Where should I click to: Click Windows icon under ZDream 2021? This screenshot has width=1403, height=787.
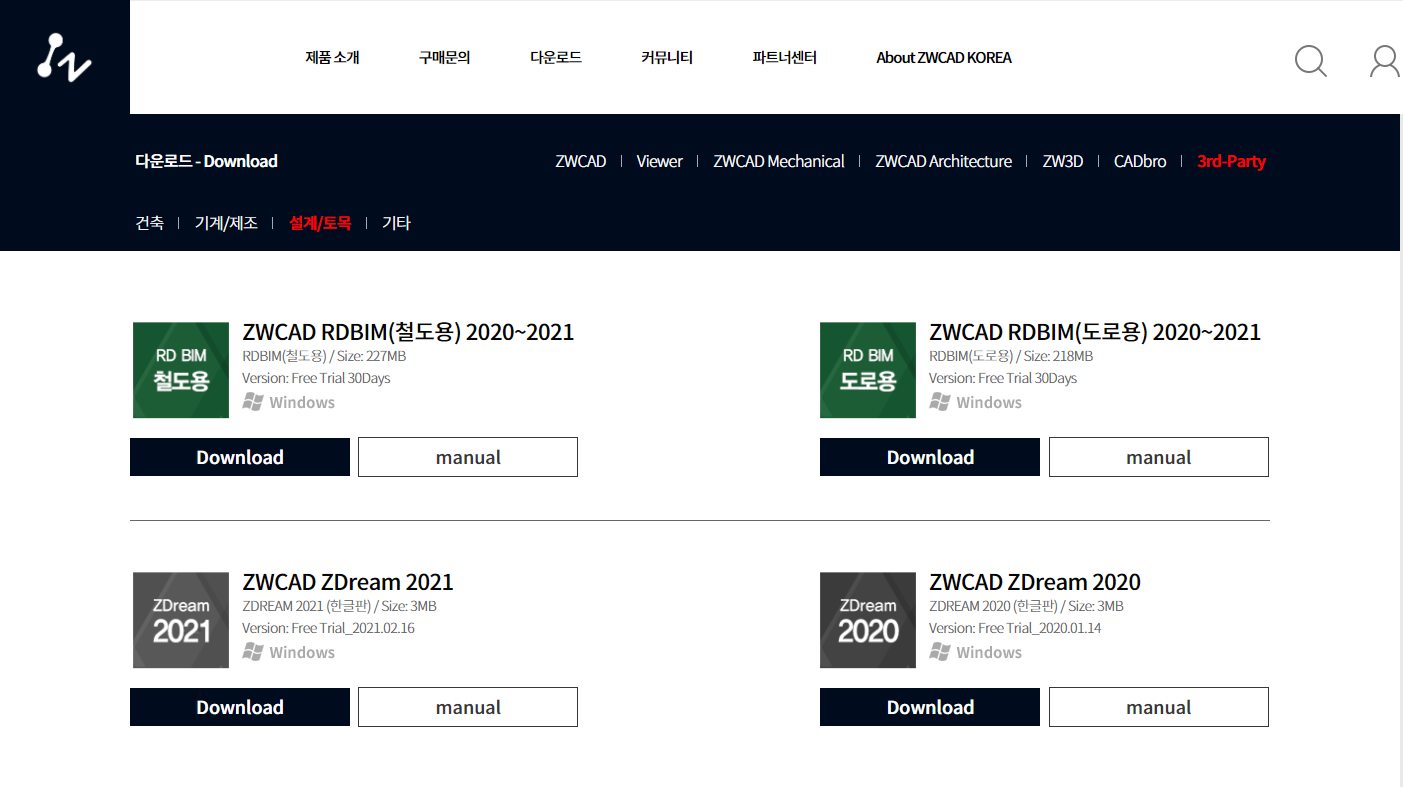pyautogui.click(x=253, y=652)
